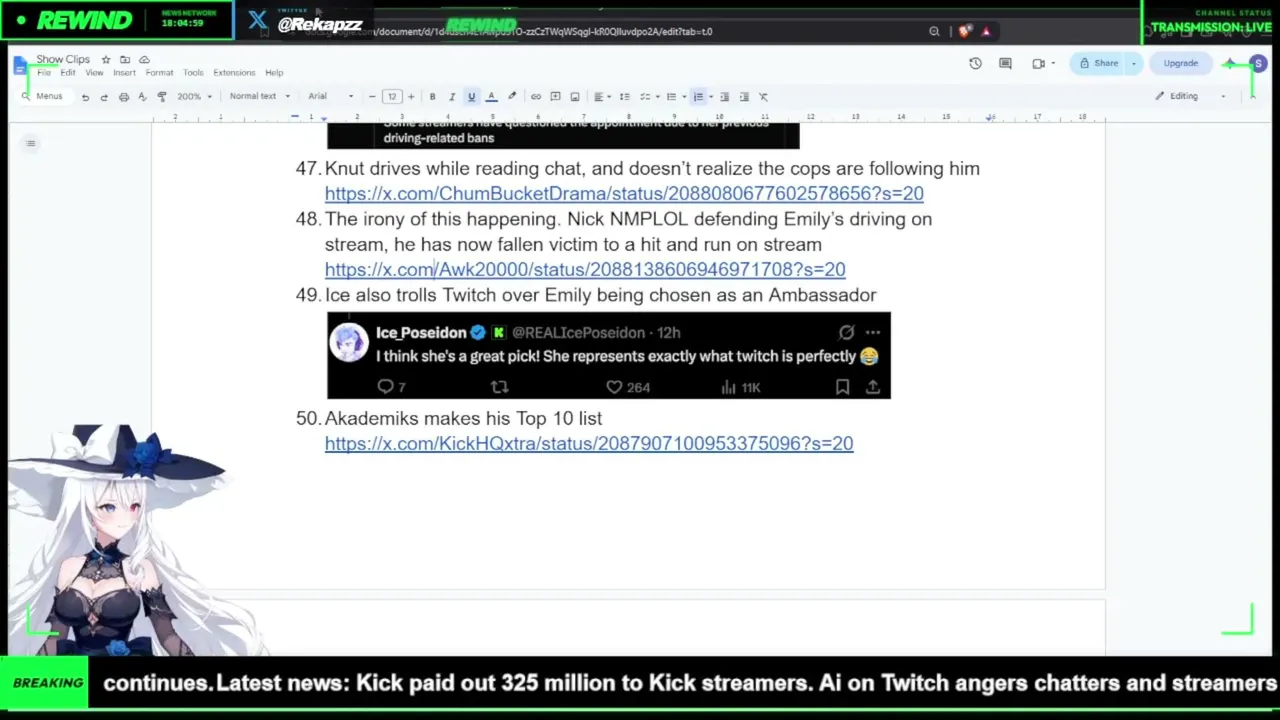1280x720 pixels.
Task: Open the Format menu
Action: [159, 73]
